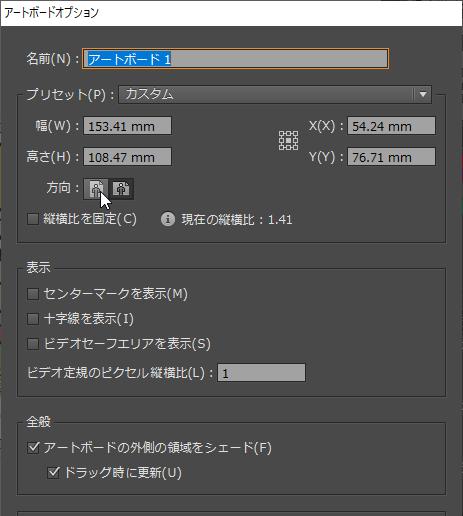Select the landscape orientation icon
Image resolution: width=463 pixels, height=516 pixels.
pos(121,189)
